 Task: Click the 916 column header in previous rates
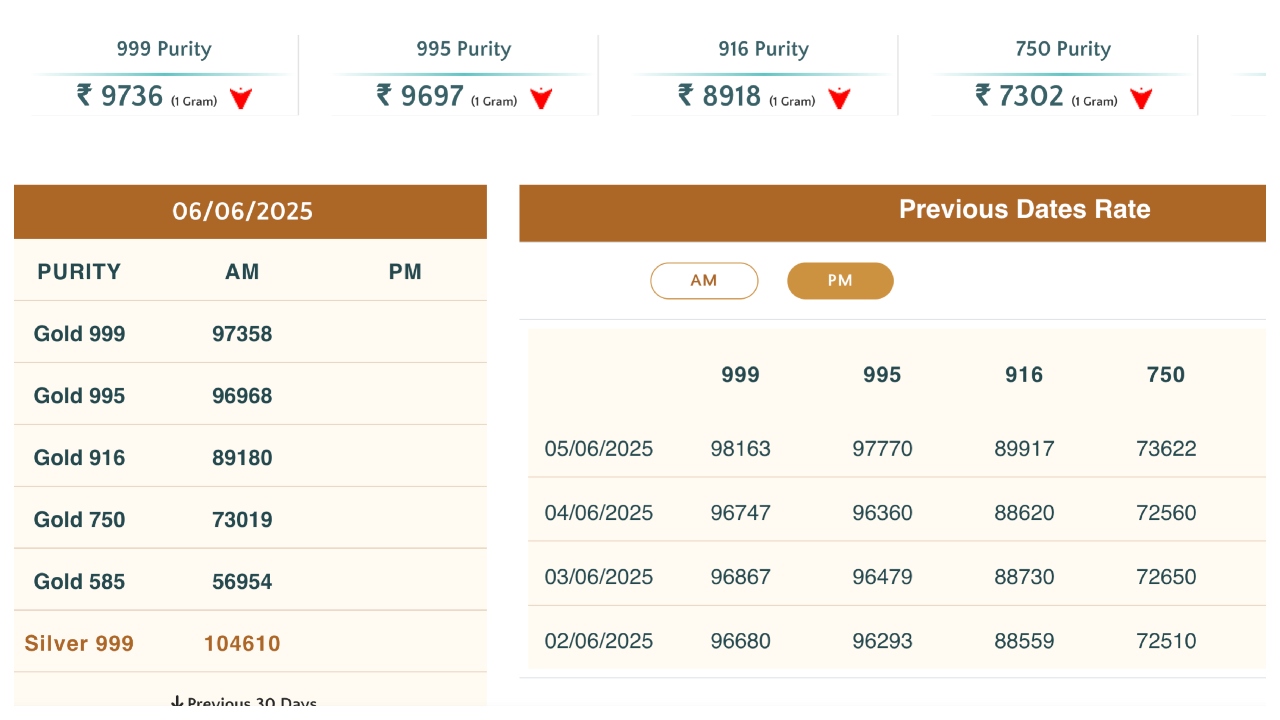coord(1024,375)
